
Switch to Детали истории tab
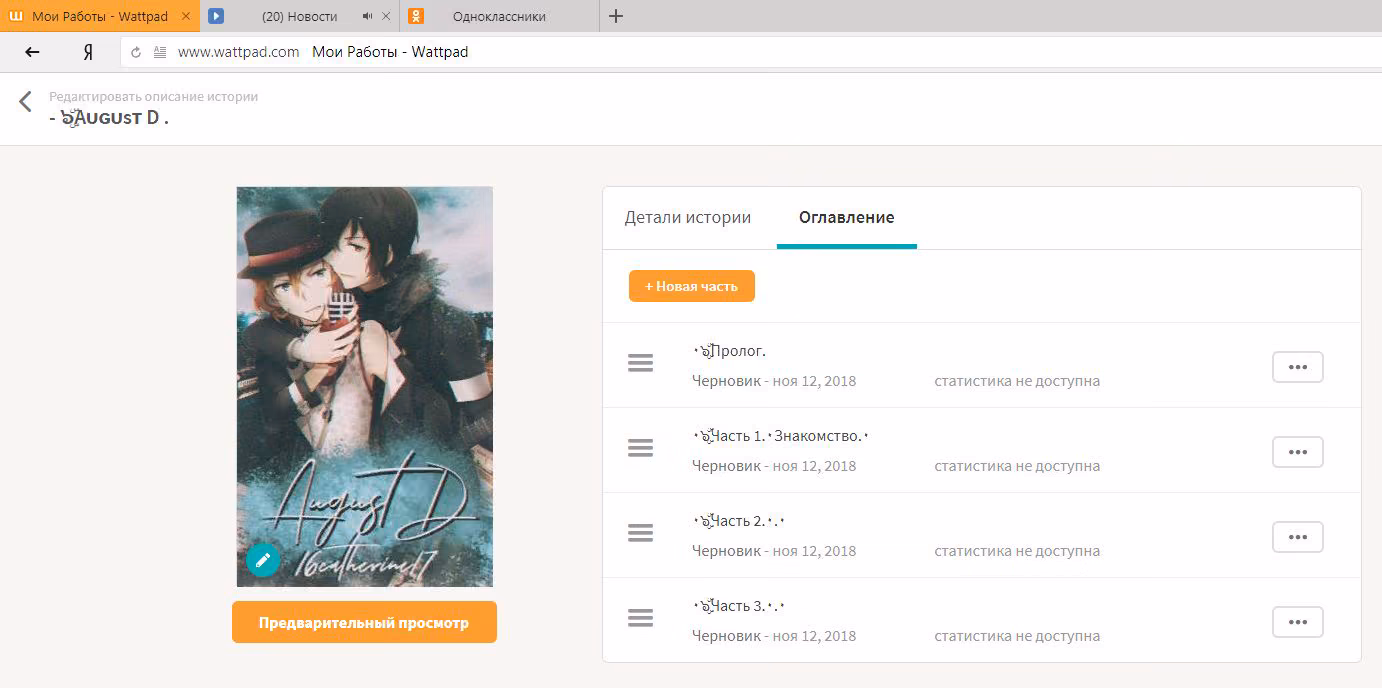pyautogui.click(x=688, y=217)
